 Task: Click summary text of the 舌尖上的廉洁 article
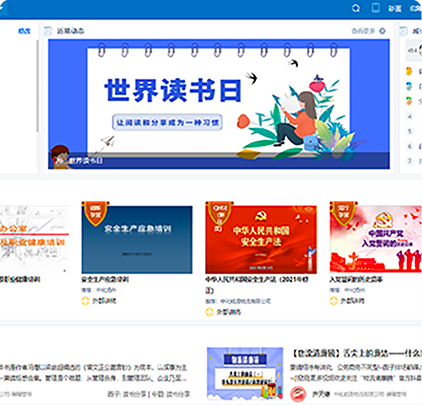coord(356,373)
